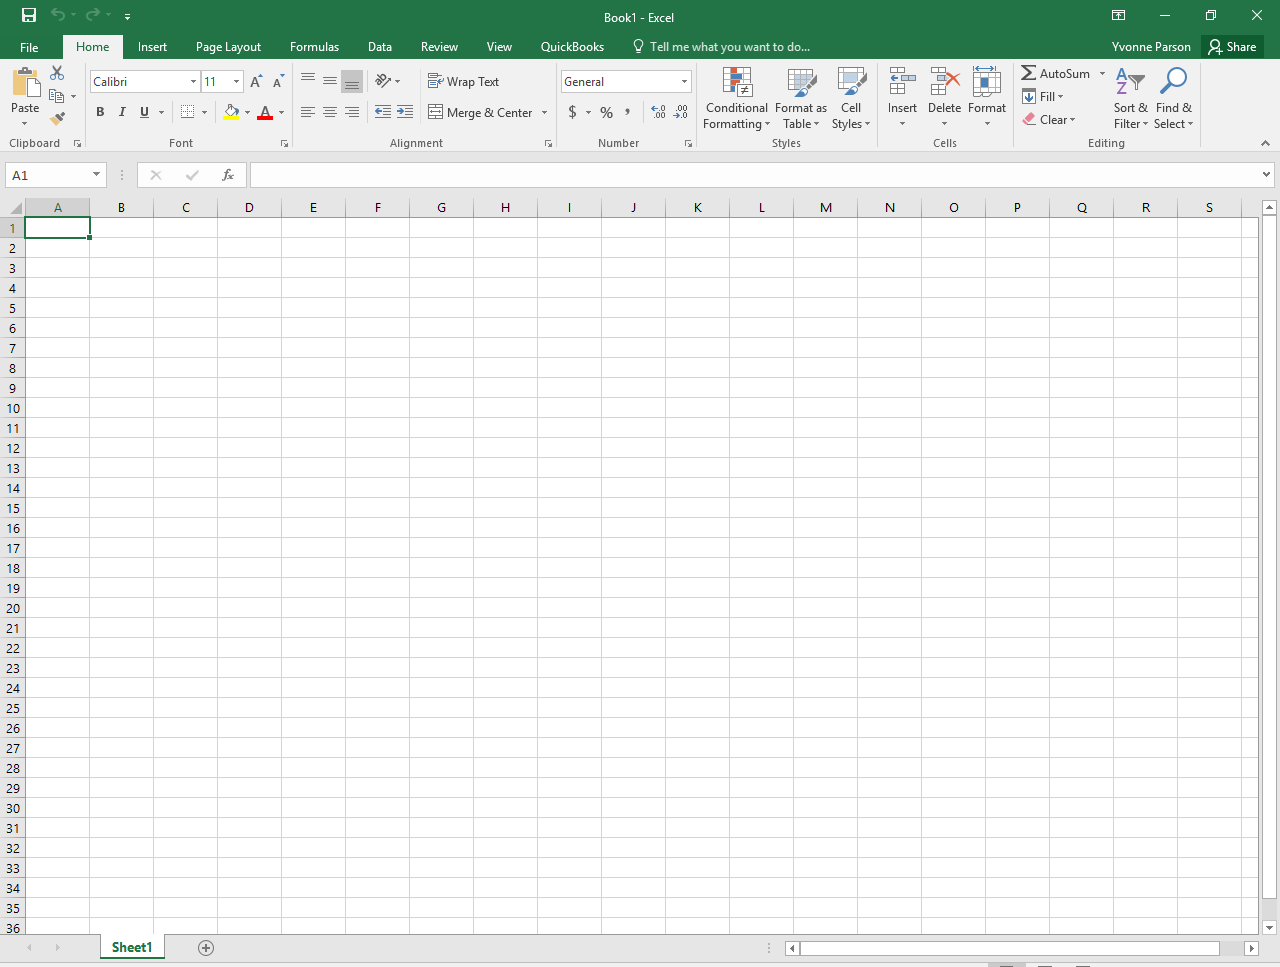1280x967 pixels.
Task: Click in Tell me what you want to do box
Action: (729, 47)
